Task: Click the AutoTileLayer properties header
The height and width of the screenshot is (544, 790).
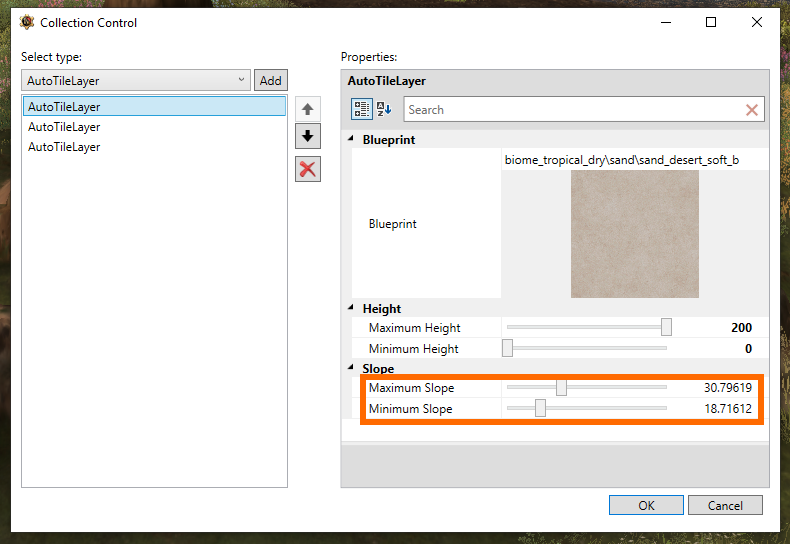Action: [x=386, y=81]
